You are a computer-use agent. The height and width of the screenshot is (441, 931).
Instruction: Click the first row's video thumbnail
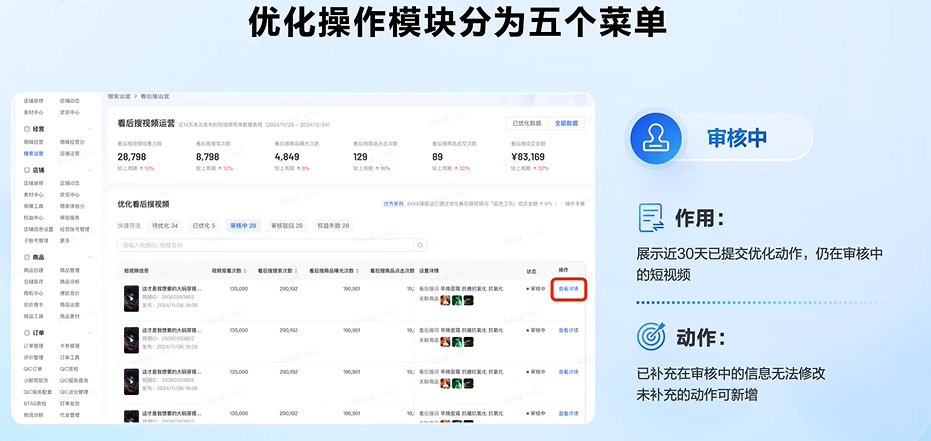(131, 297)
